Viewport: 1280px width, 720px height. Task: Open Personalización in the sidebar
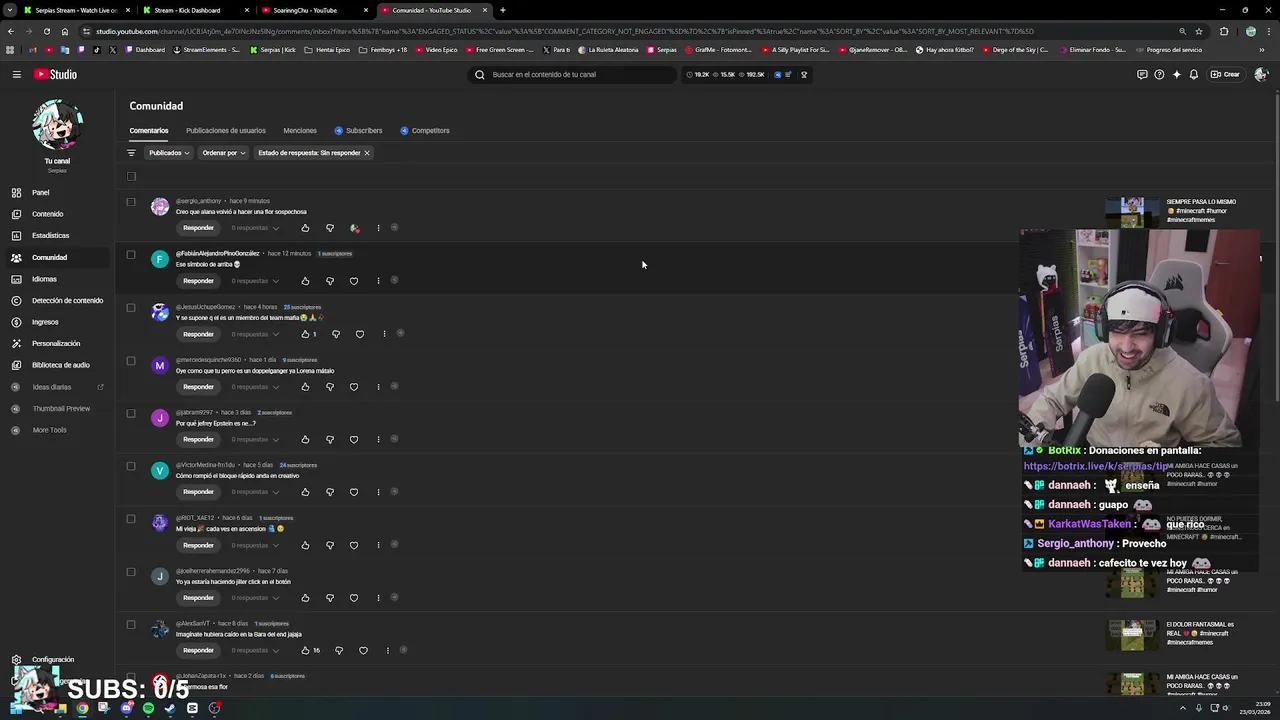coord(56,343)
